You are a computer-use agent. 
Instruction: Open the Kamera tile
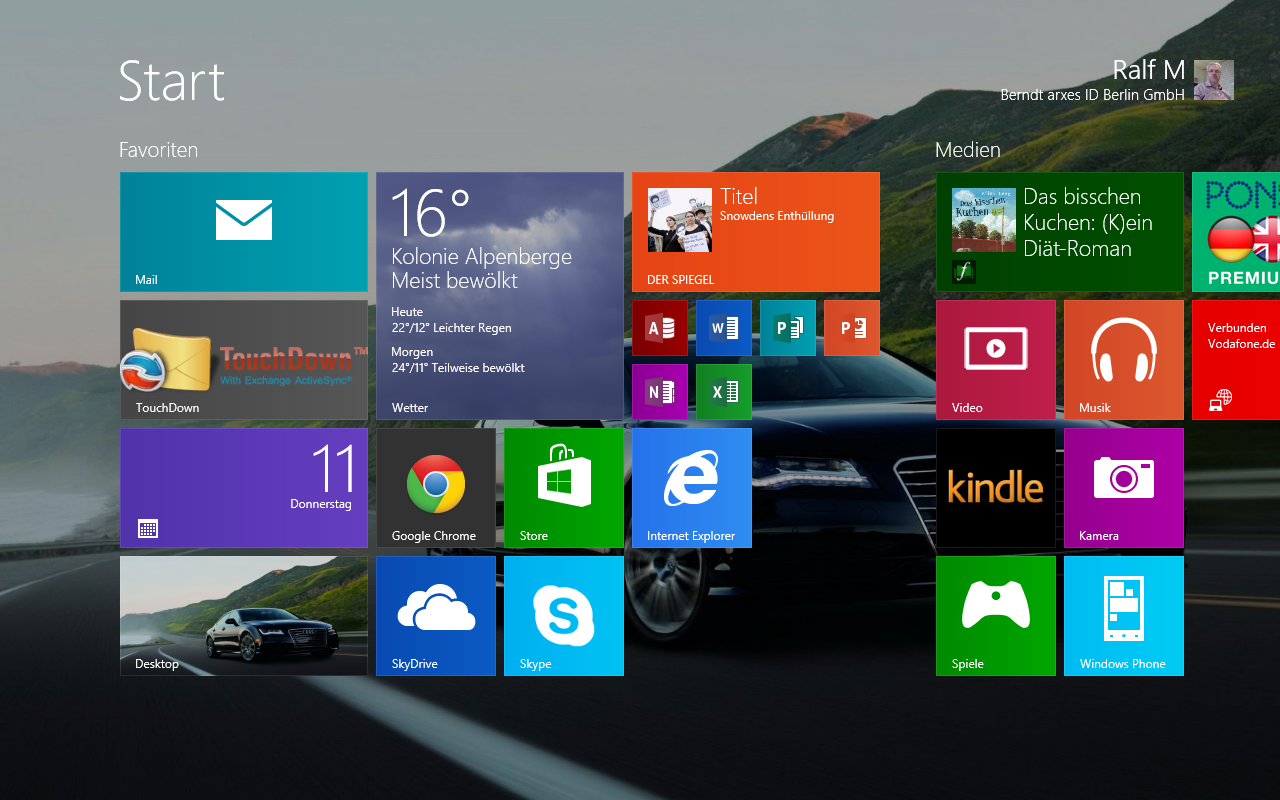pos(1124,488)
